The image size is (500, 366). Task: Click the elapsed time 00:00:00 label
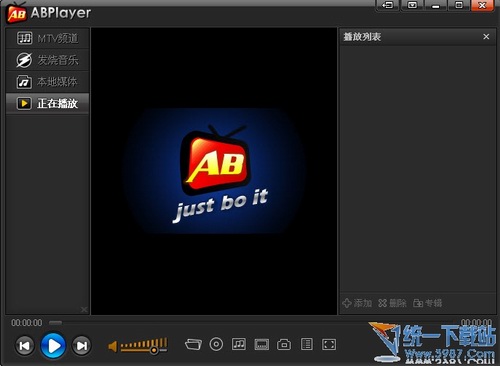27,323
